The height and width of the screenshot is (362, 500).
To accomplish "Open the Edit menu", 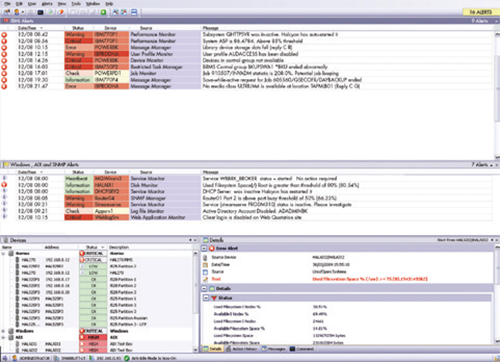I will [x=19, y=4].
